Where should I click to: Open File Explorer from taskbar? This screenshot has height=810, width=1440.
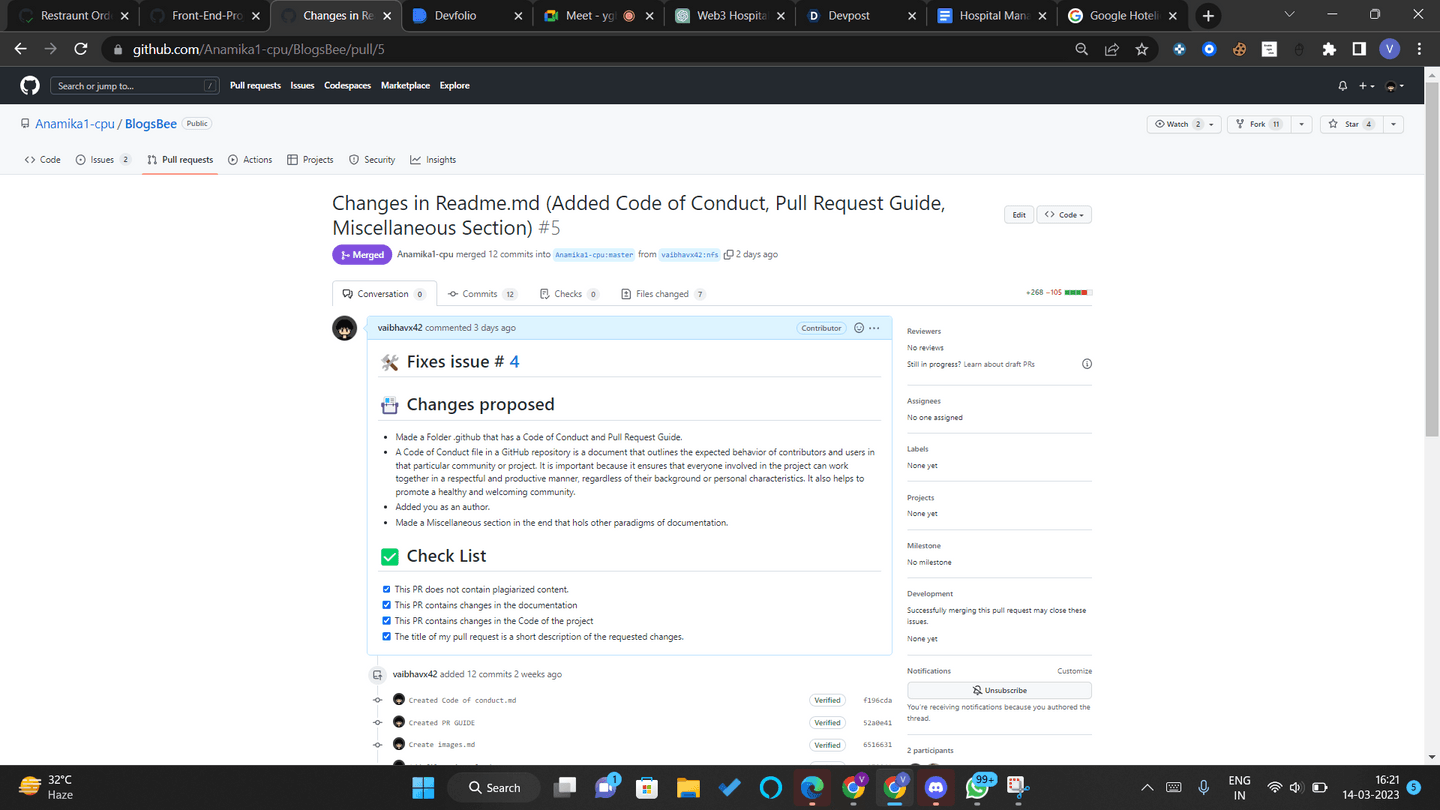pos(688,788)
